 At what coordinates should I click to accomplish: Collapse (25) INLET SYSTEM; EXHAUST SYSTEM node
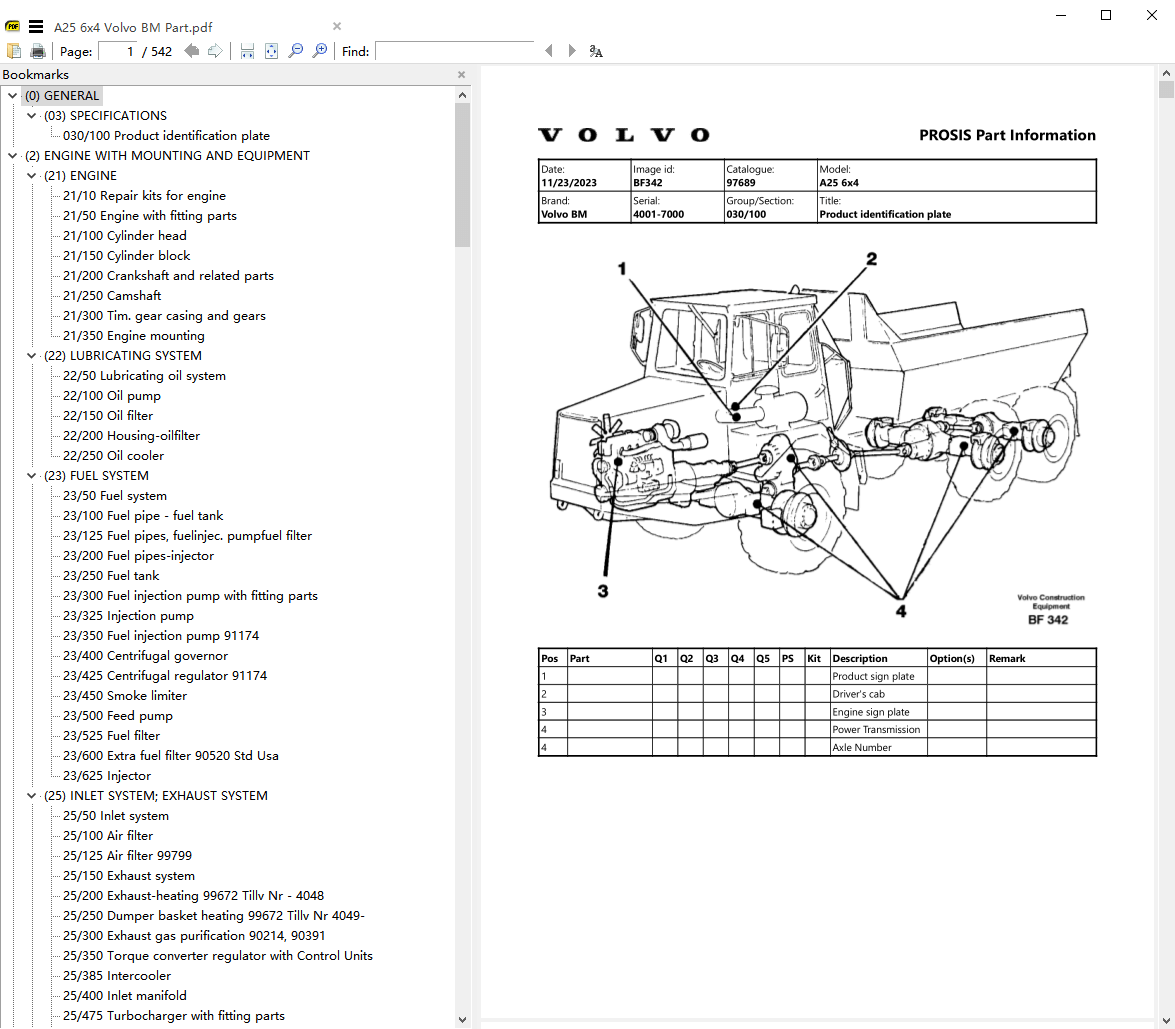31,795
